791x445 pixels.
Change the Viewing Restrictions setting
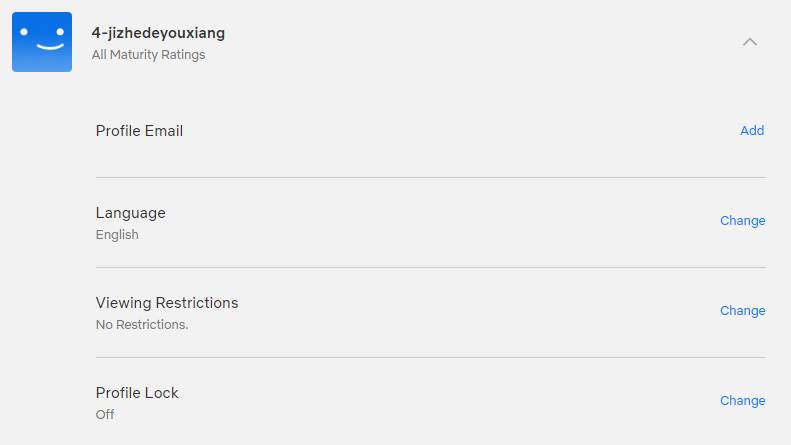click(743, 311)
